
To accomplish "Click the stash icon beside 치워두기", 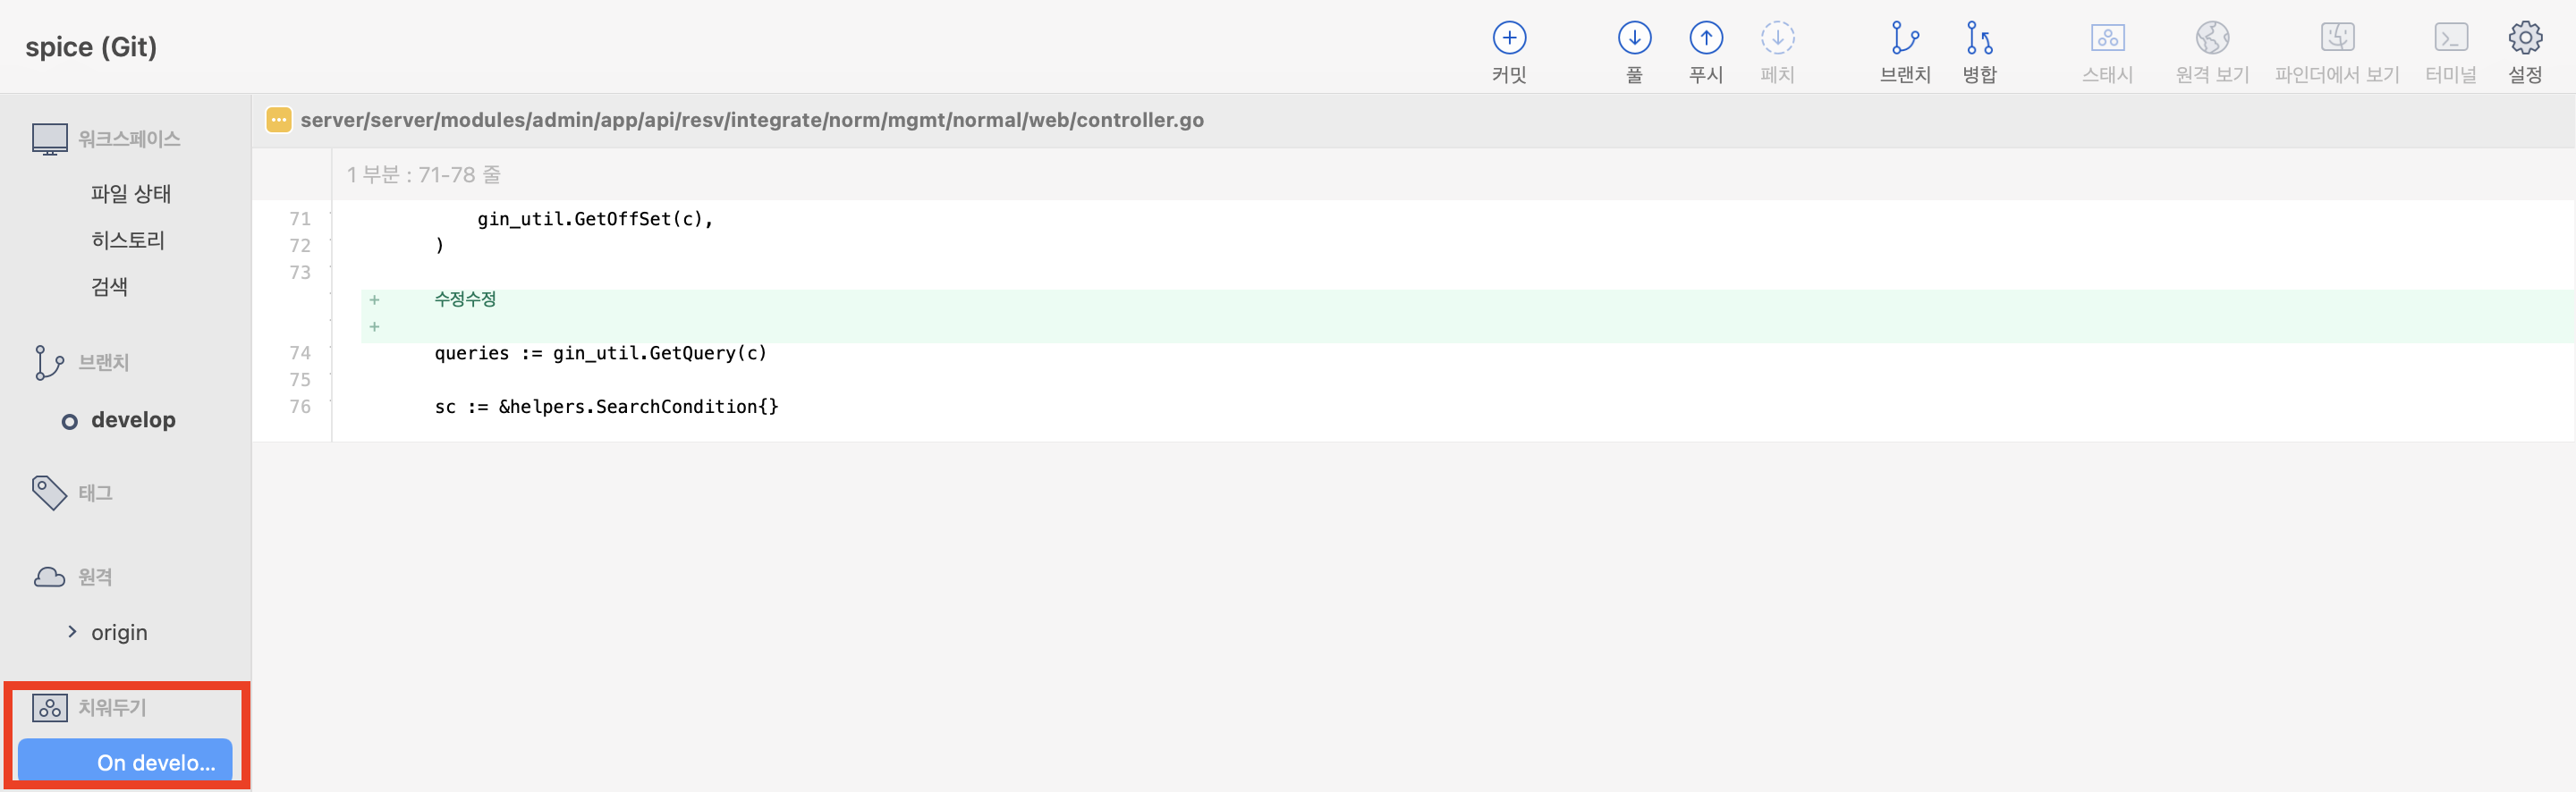I will pyautogui.click(x=50, y=708).
